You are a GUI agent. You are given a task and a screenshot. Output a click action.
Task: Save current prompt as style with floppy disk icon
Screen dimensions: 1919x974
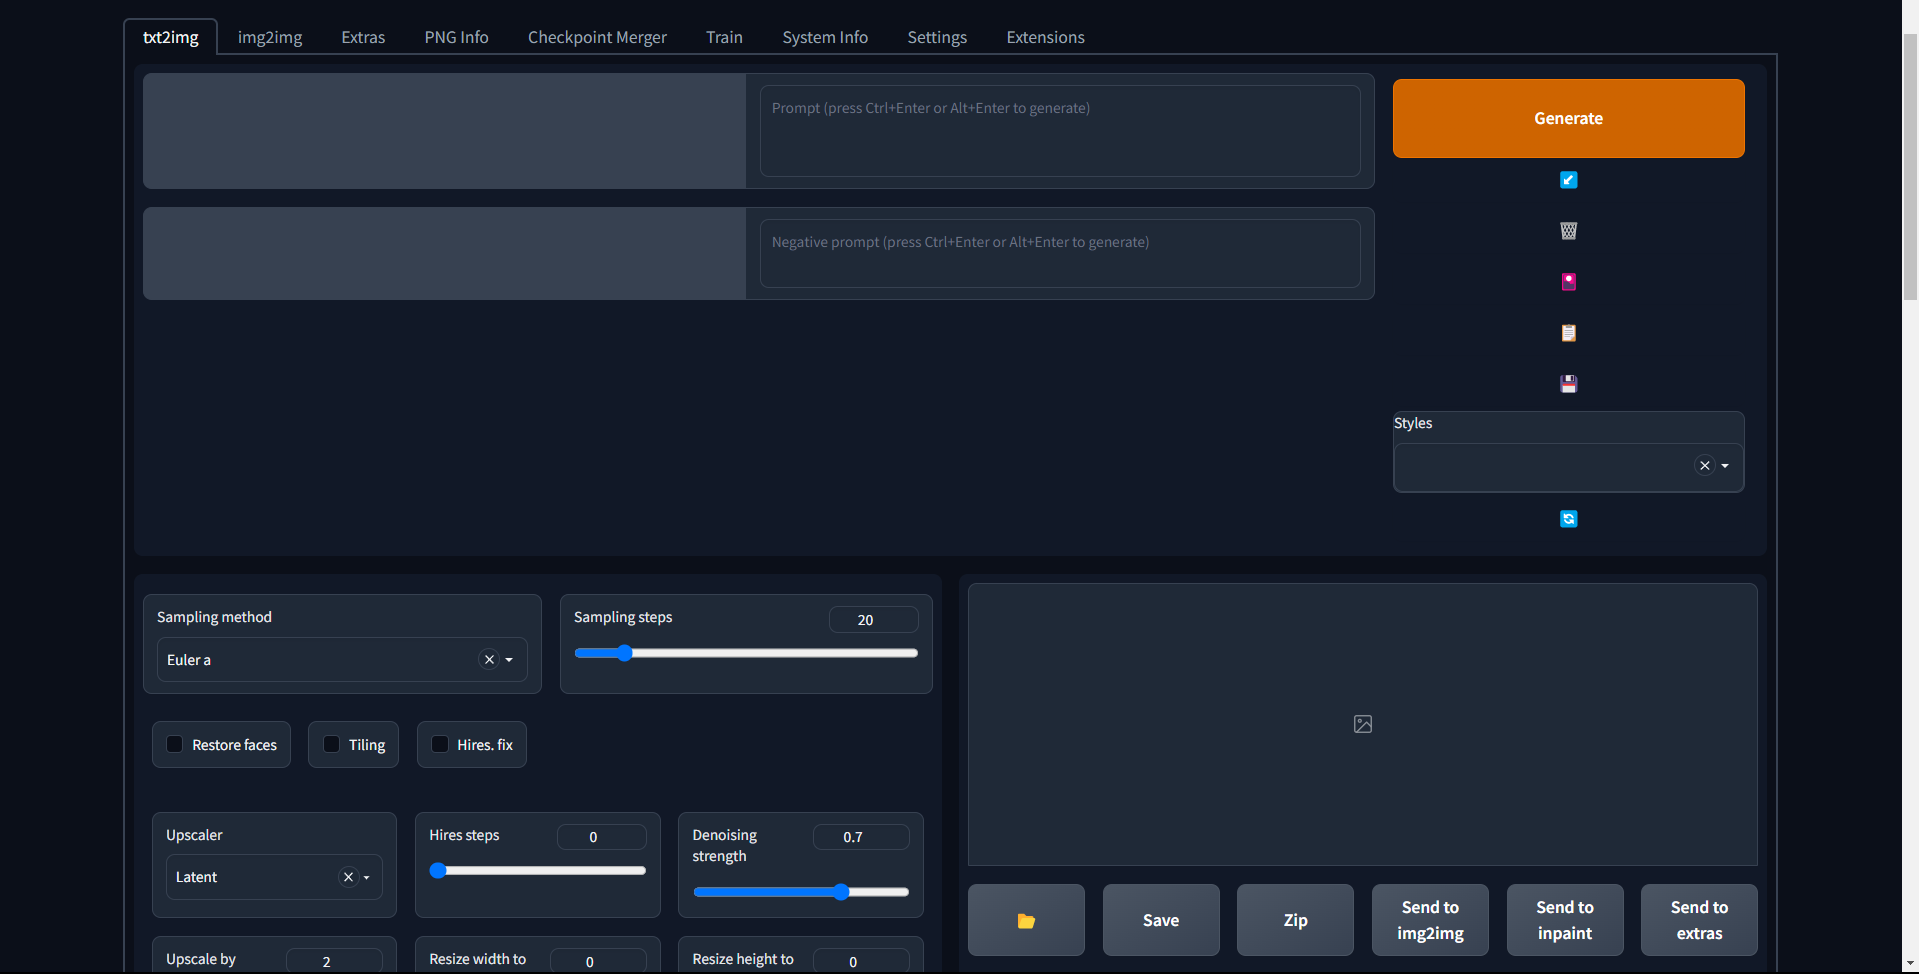(x=1568, y=383)
